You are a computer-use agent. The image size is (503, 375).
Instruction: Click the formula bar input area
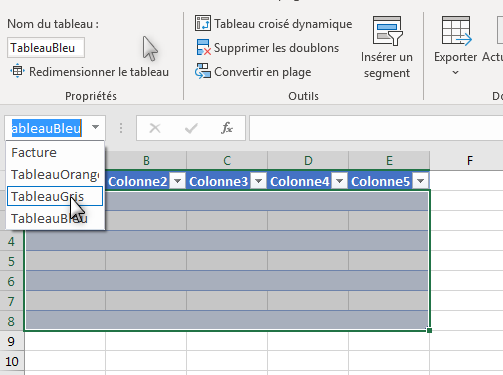tap(376, 128)
